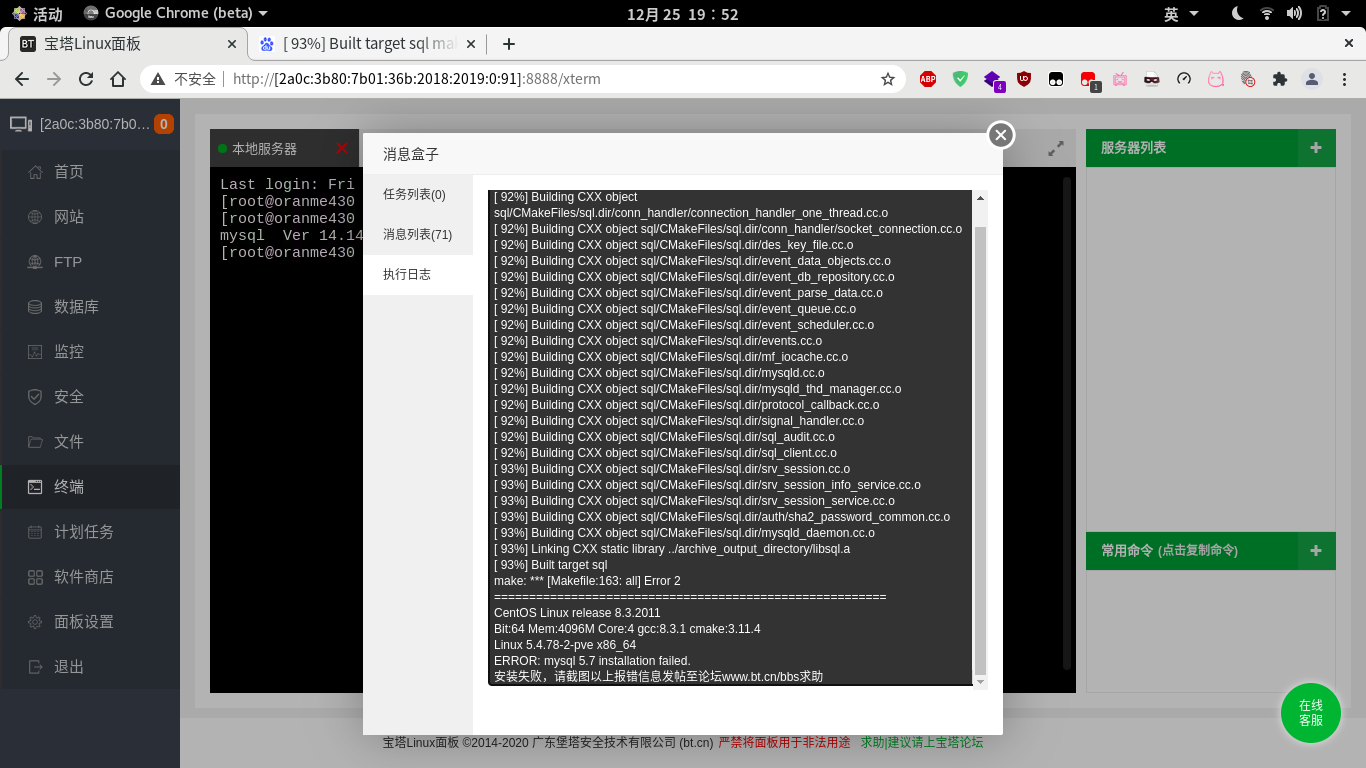The width and height of the screenshot is (1366, 768).
Task: Toggle terminal fullscreen expand icon
Action: (x=1056, y=148)
